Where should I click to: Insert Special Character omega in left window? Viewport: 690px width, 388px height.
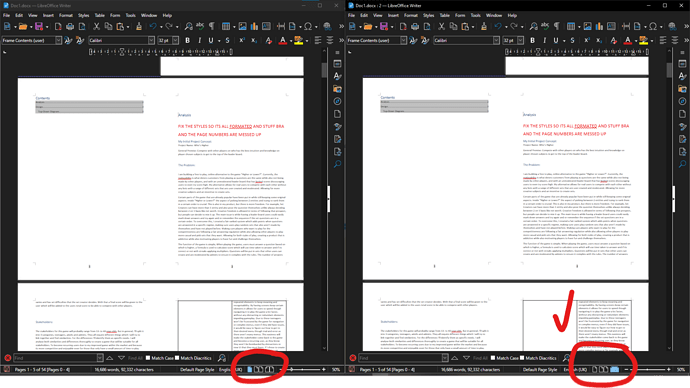308,27
